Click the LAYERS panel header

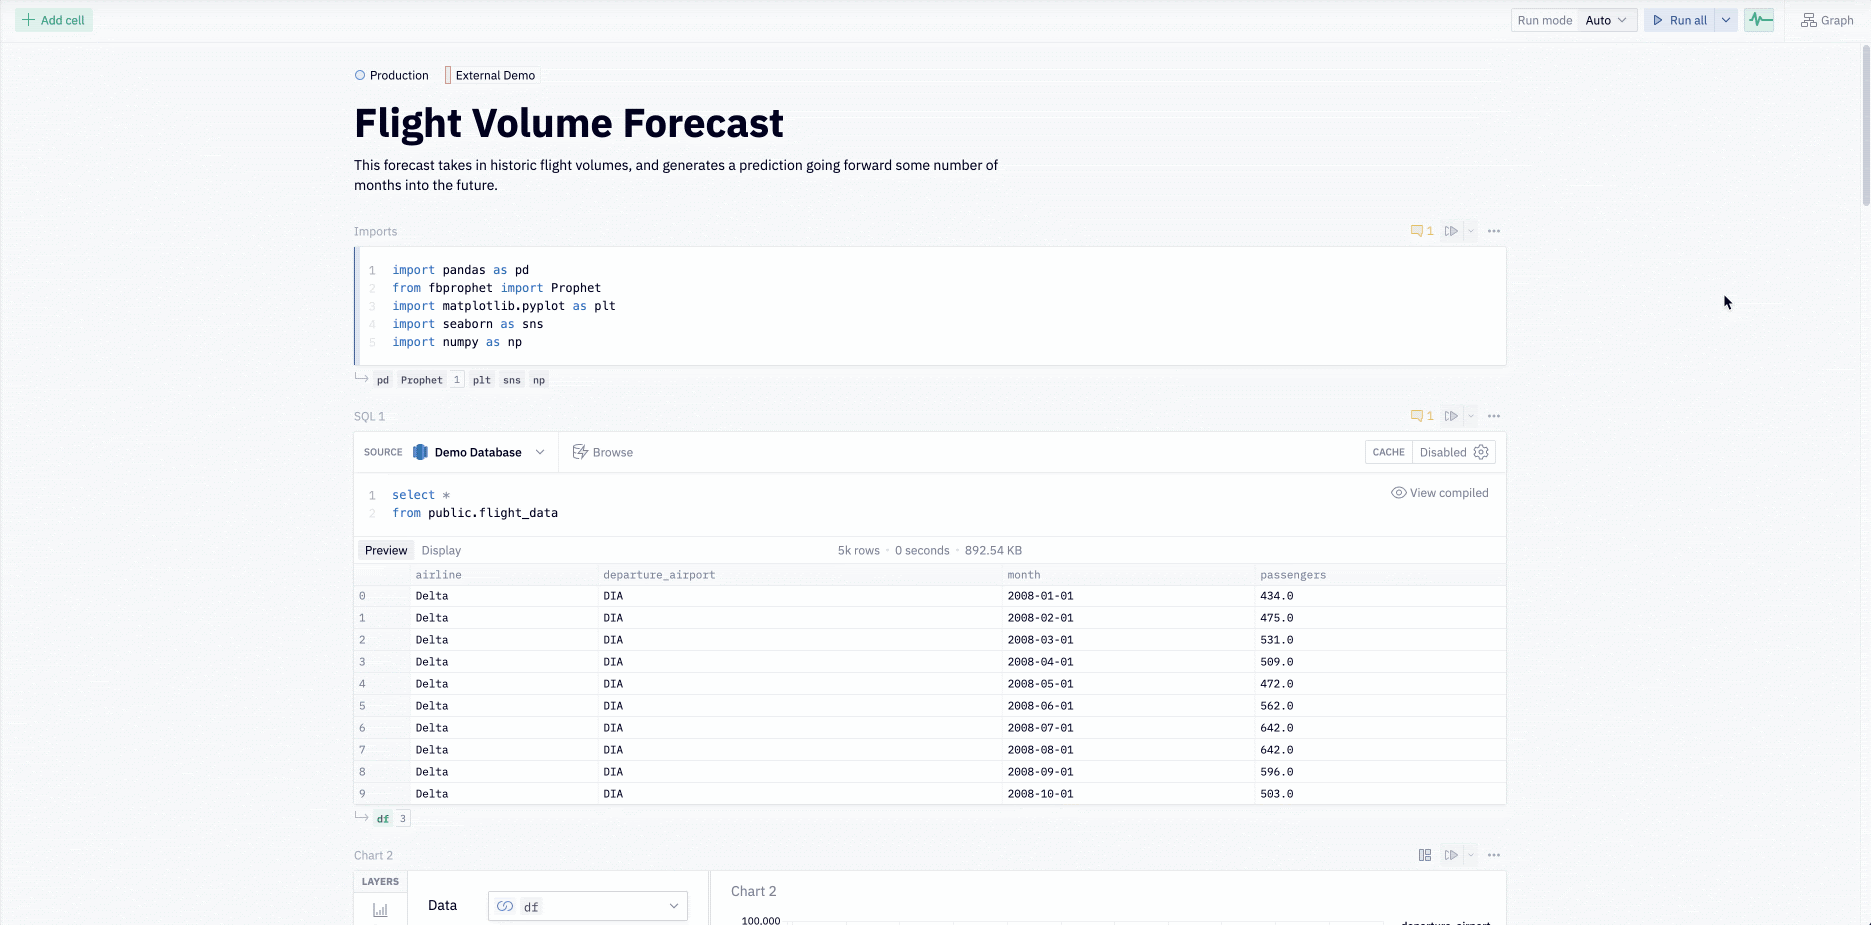pos(380,882)
